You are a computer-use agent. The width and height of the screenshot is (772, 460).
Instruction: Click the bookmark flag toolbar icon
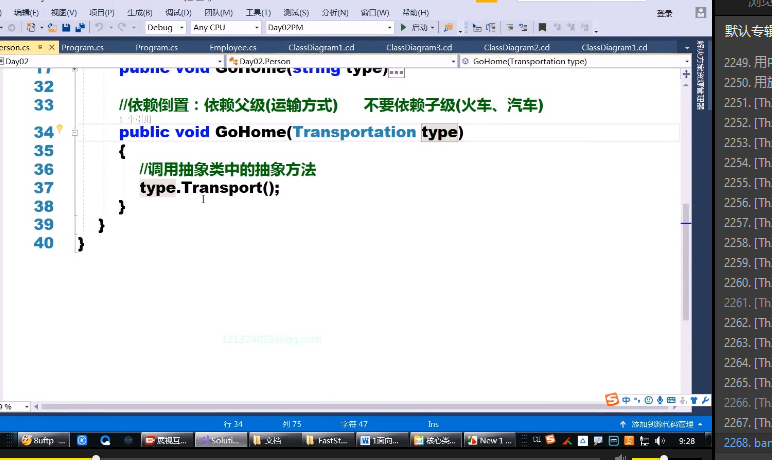[x=542, y=28]
